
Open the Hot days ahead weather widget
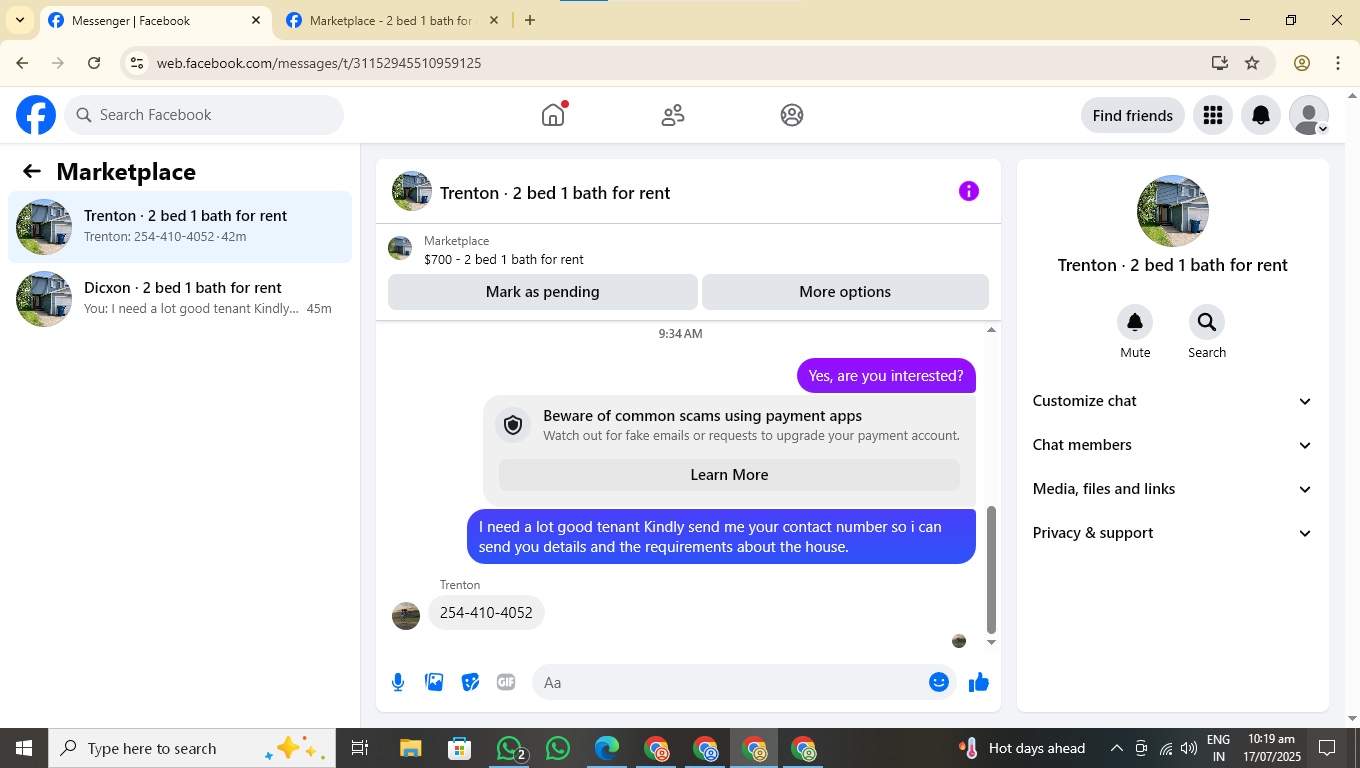tap(1022, 748)
